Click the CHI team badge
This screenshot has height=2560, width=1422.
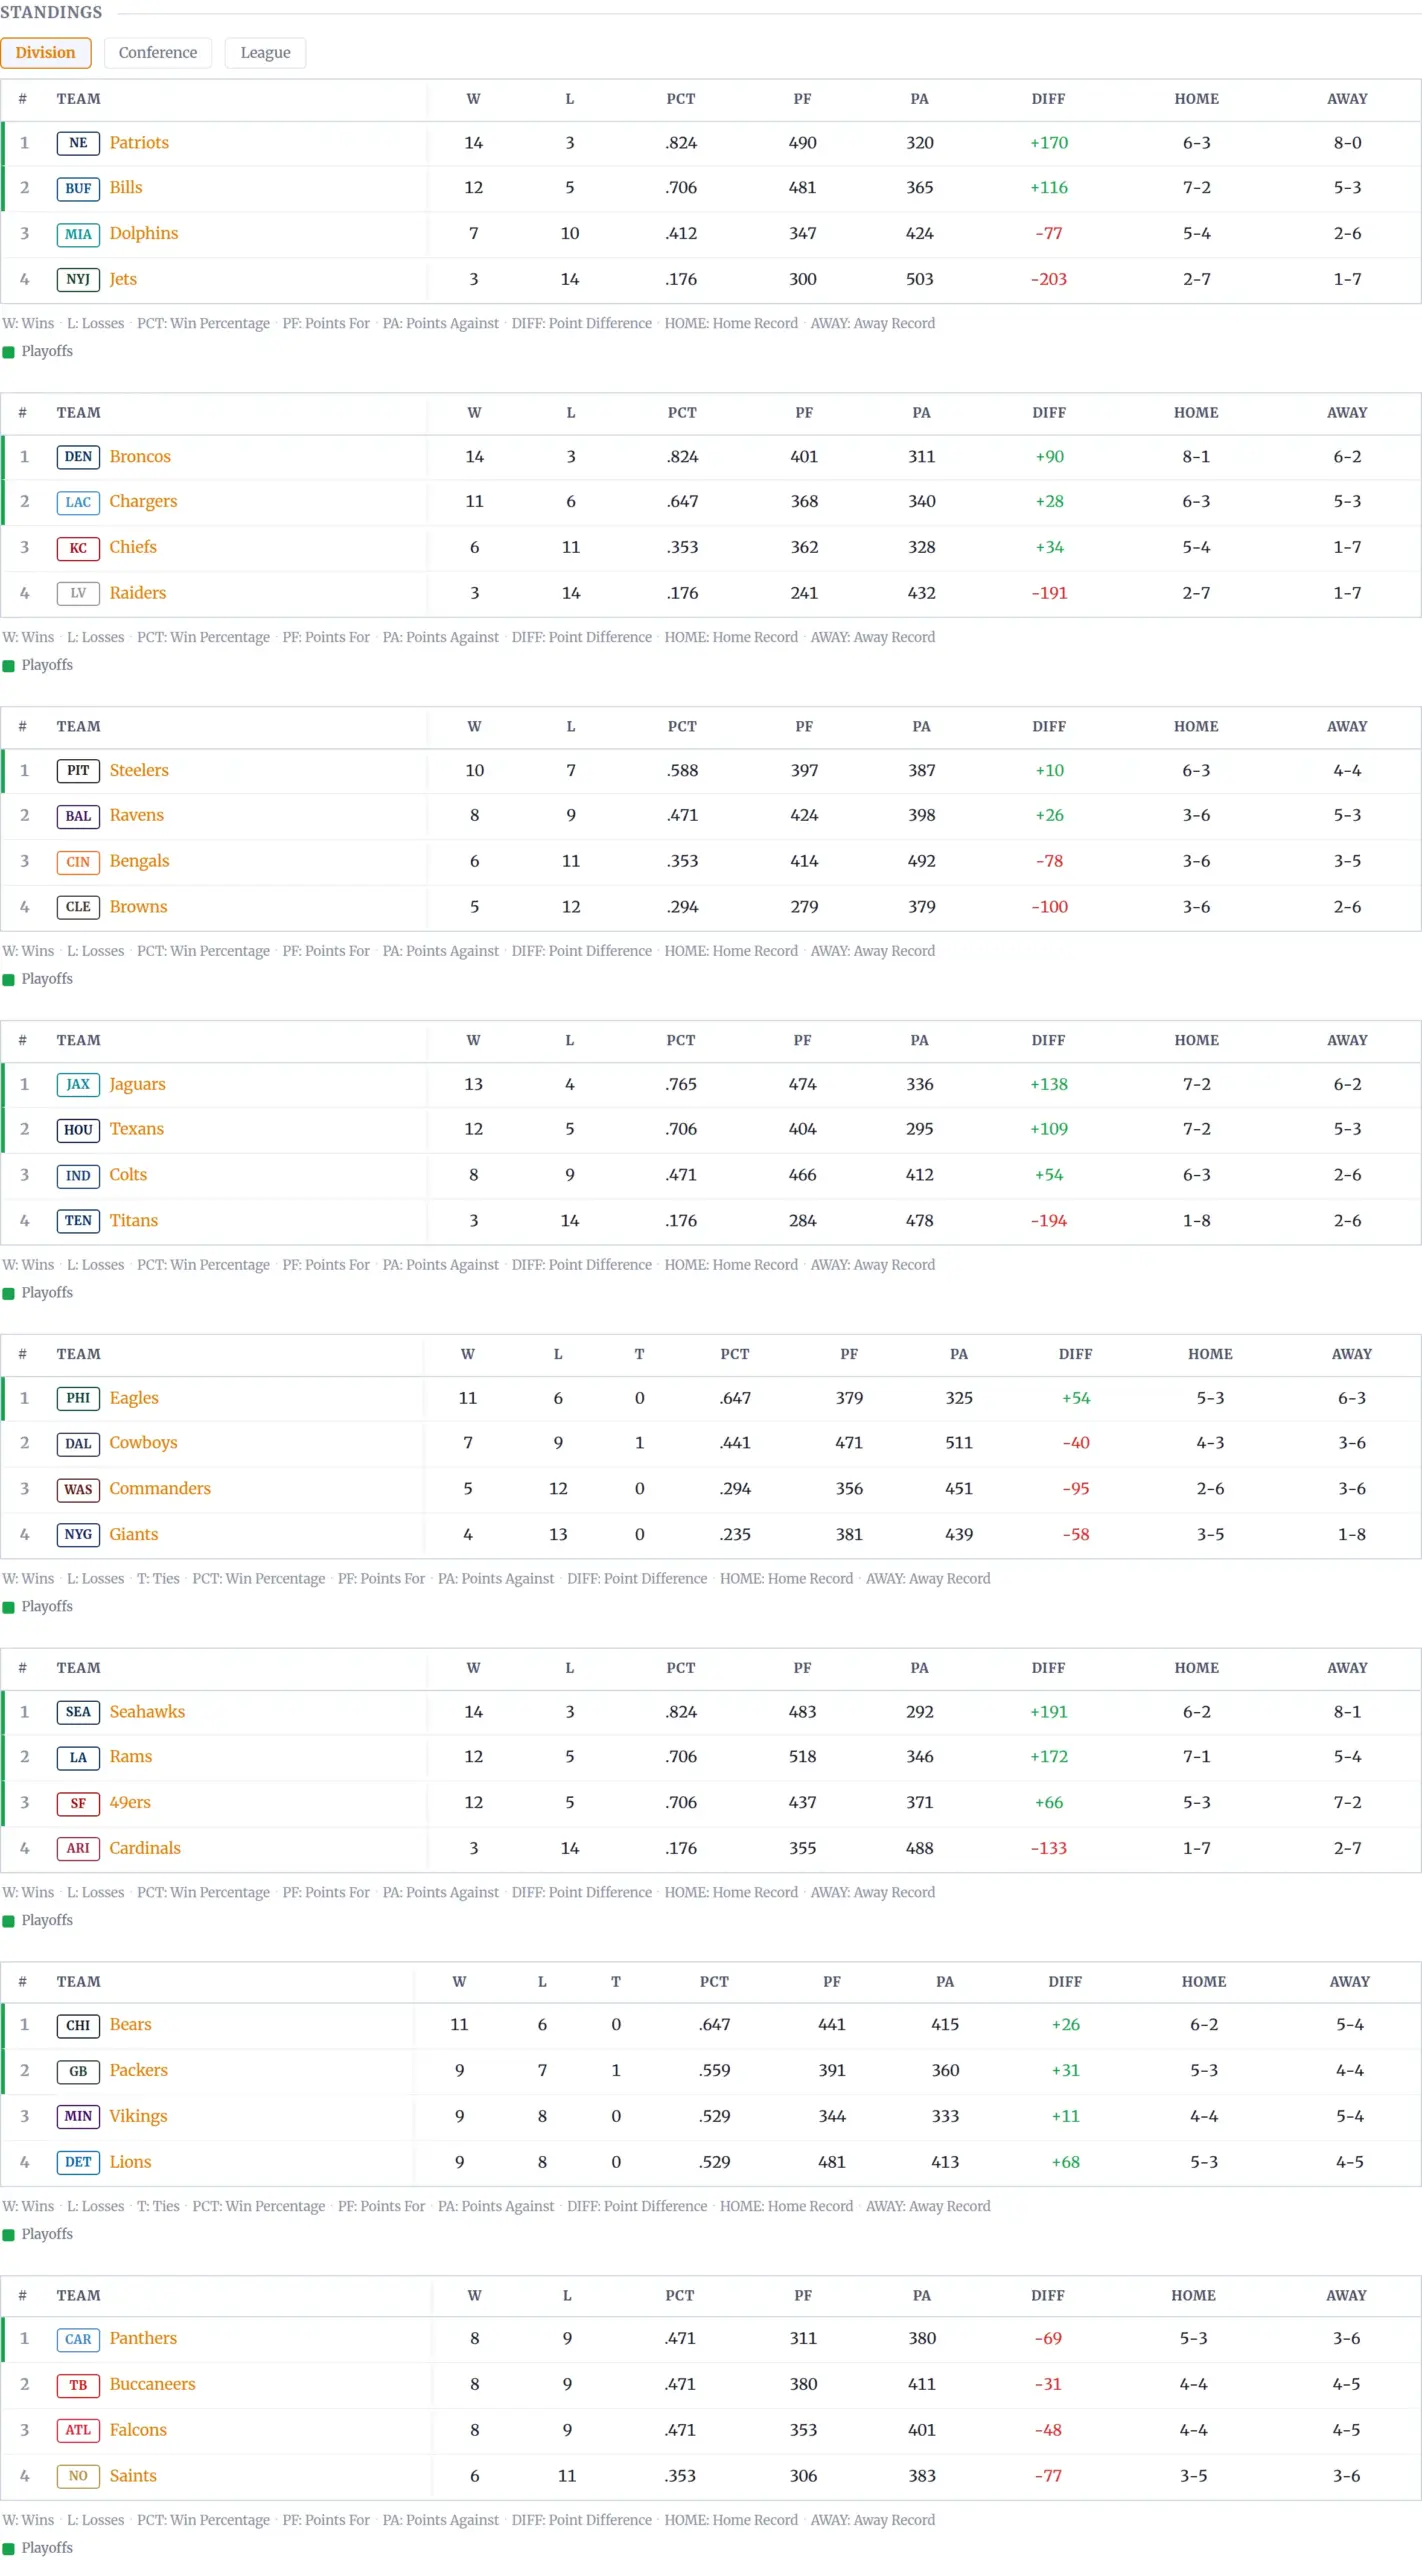point(78,2025)
